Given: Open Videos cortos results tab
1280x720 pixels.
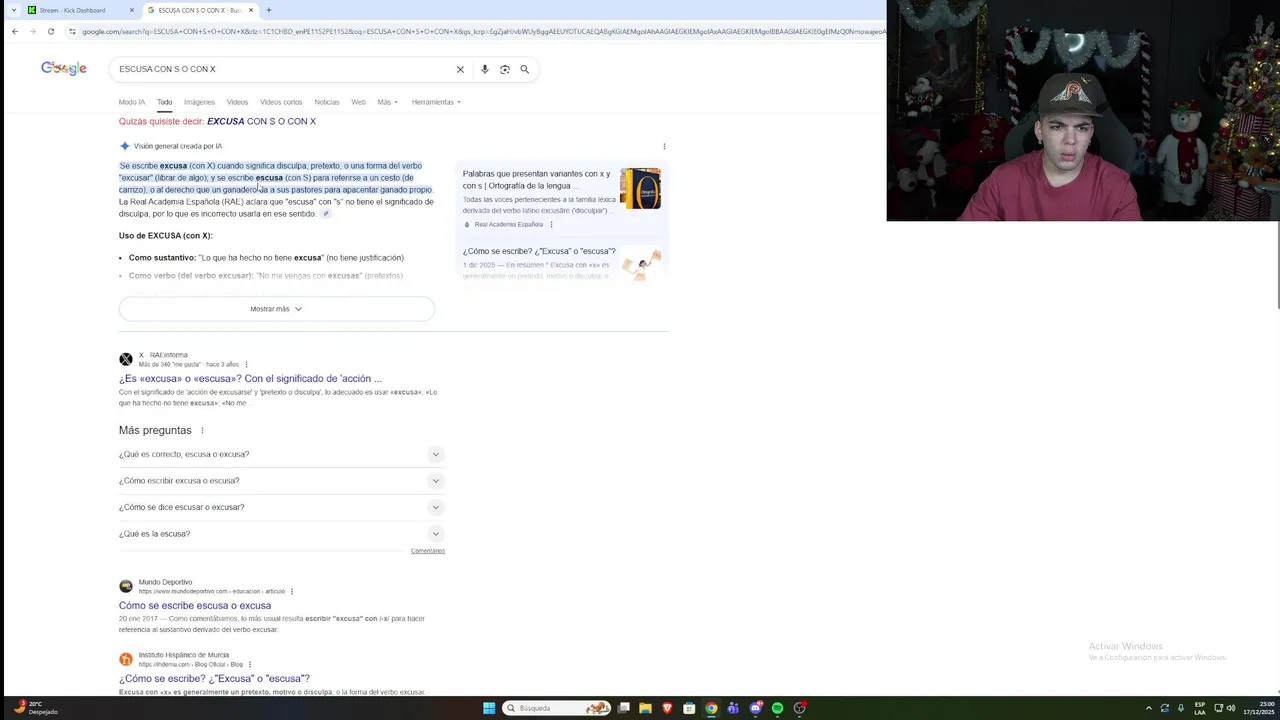Looking at the screenshot, I should pos(281,102).
